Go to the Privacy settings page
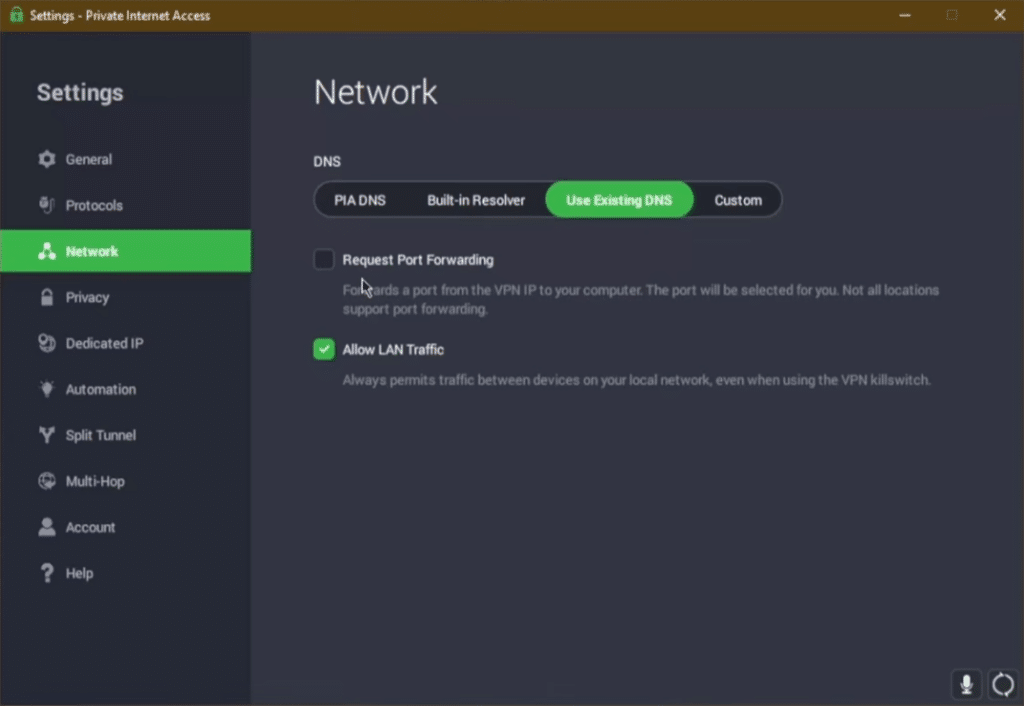The width and height of the screenshot is (1024, 706). click(x=125, y=297)
